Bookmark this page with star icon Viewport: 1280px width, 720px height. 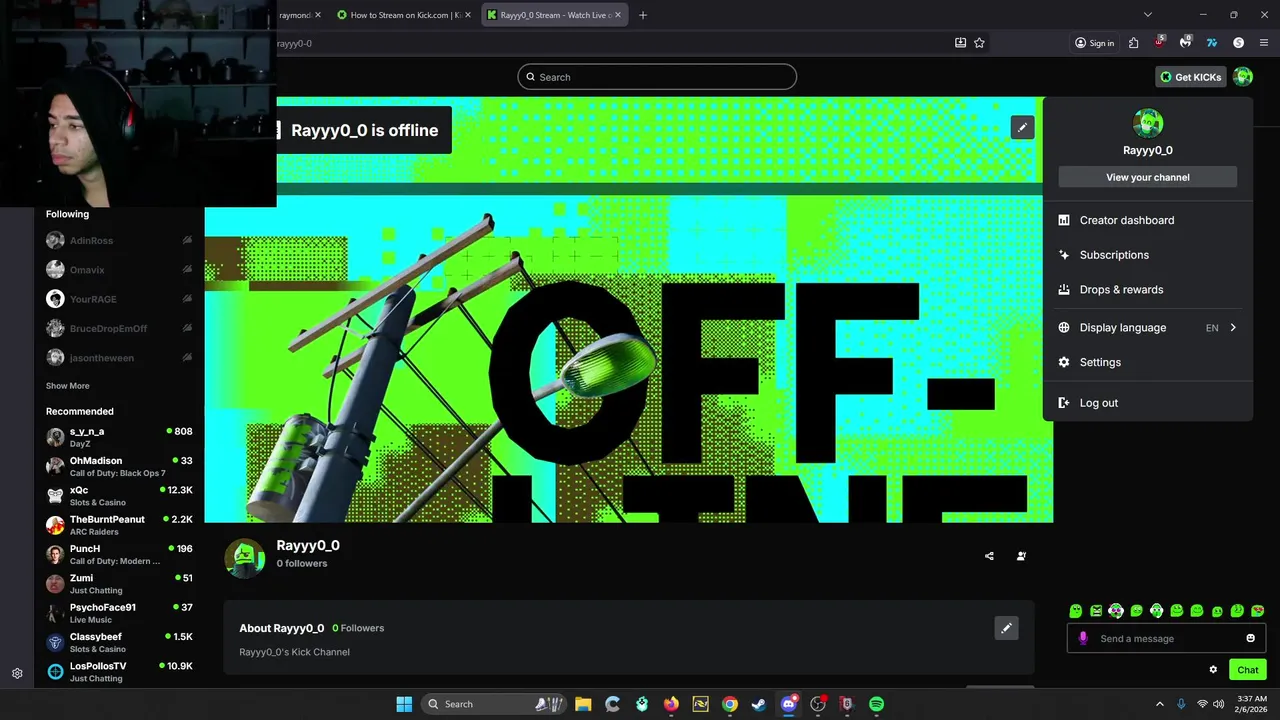tap(979, 43)
